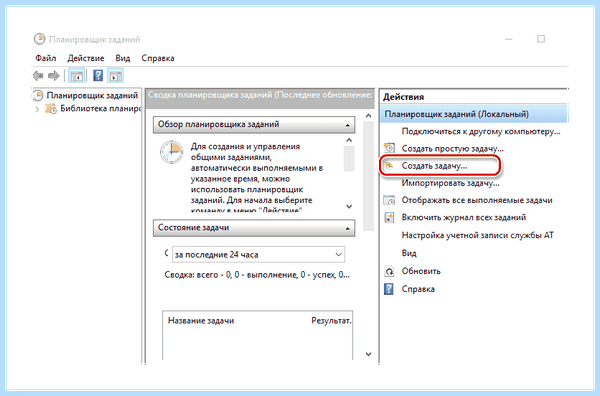
Task: Open the Вид menu
Action: coord(123,58)
